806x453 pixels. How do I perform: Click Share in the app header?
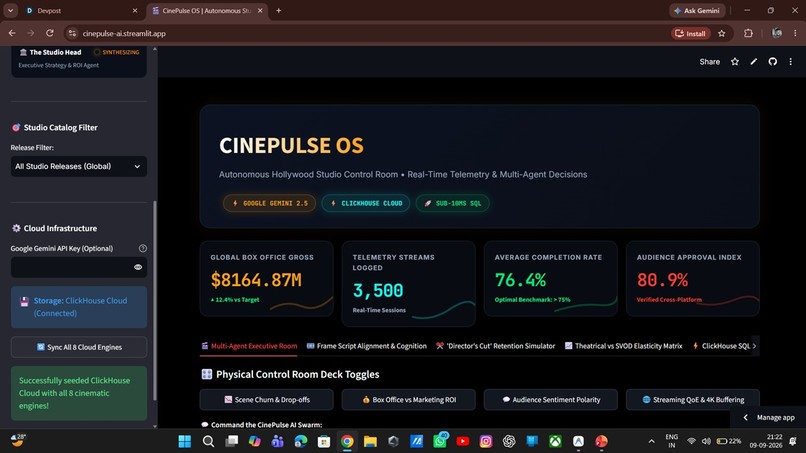click(x=709, y=62)
